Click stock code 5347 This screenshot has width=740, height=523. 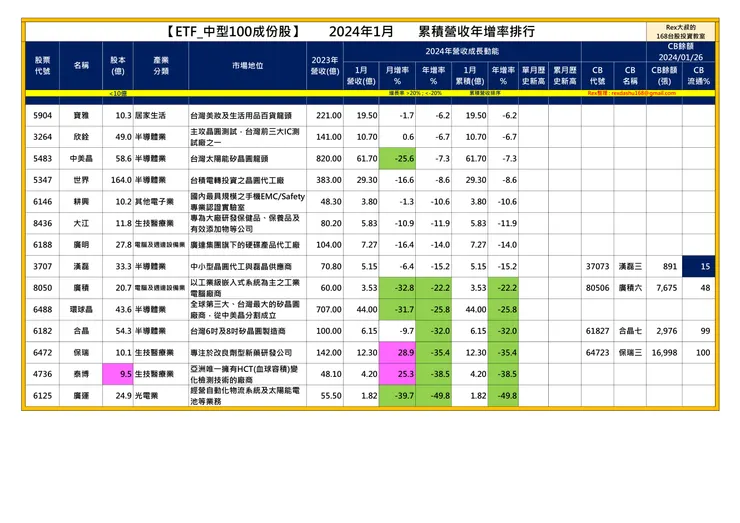click(x=42, y=180)
